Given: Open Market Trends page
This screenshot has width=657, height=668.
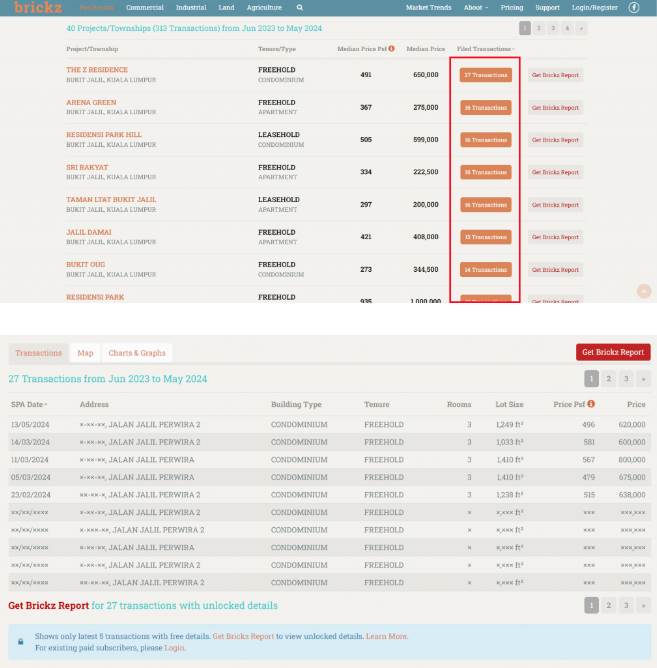Looking at the screenshot, I should pyautogui.click(x=429, y=8).
